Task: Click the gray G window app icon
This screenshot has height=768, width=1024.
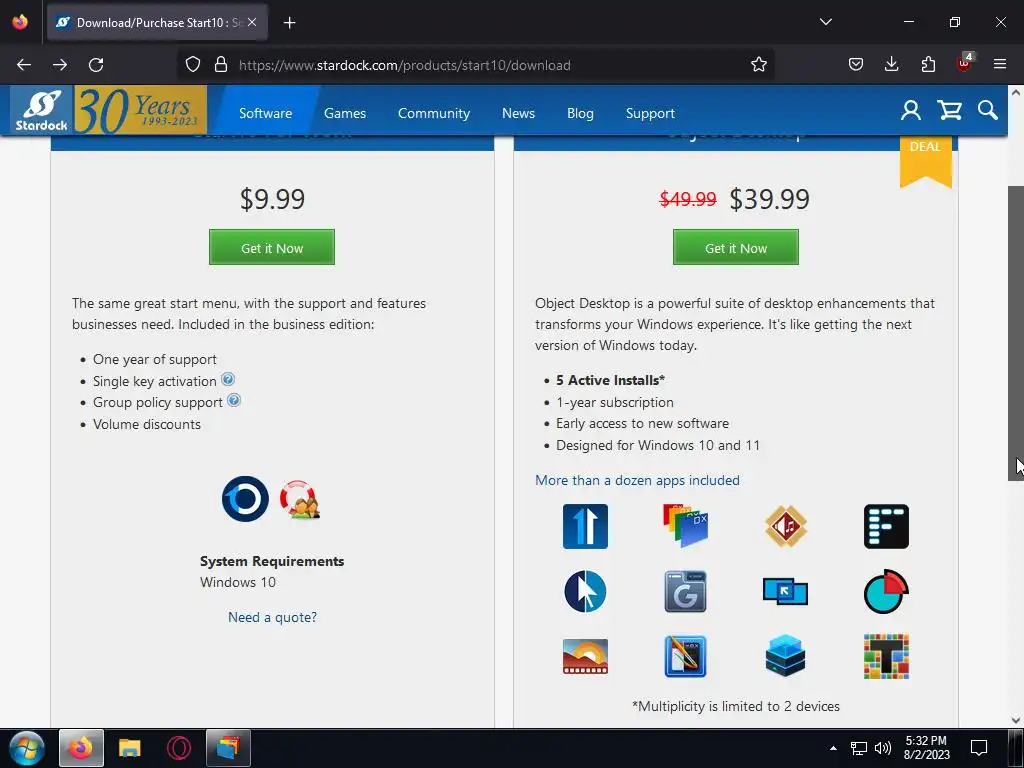Action: (x=685, y=592)
